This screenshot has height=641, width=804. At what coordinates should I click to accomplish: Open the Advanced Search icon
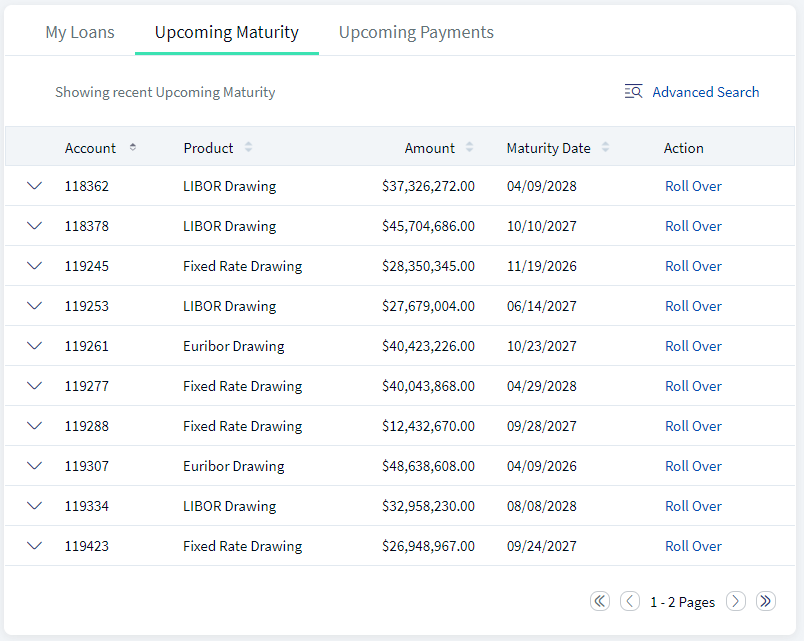pyautogui.click(x=633, y=91)
